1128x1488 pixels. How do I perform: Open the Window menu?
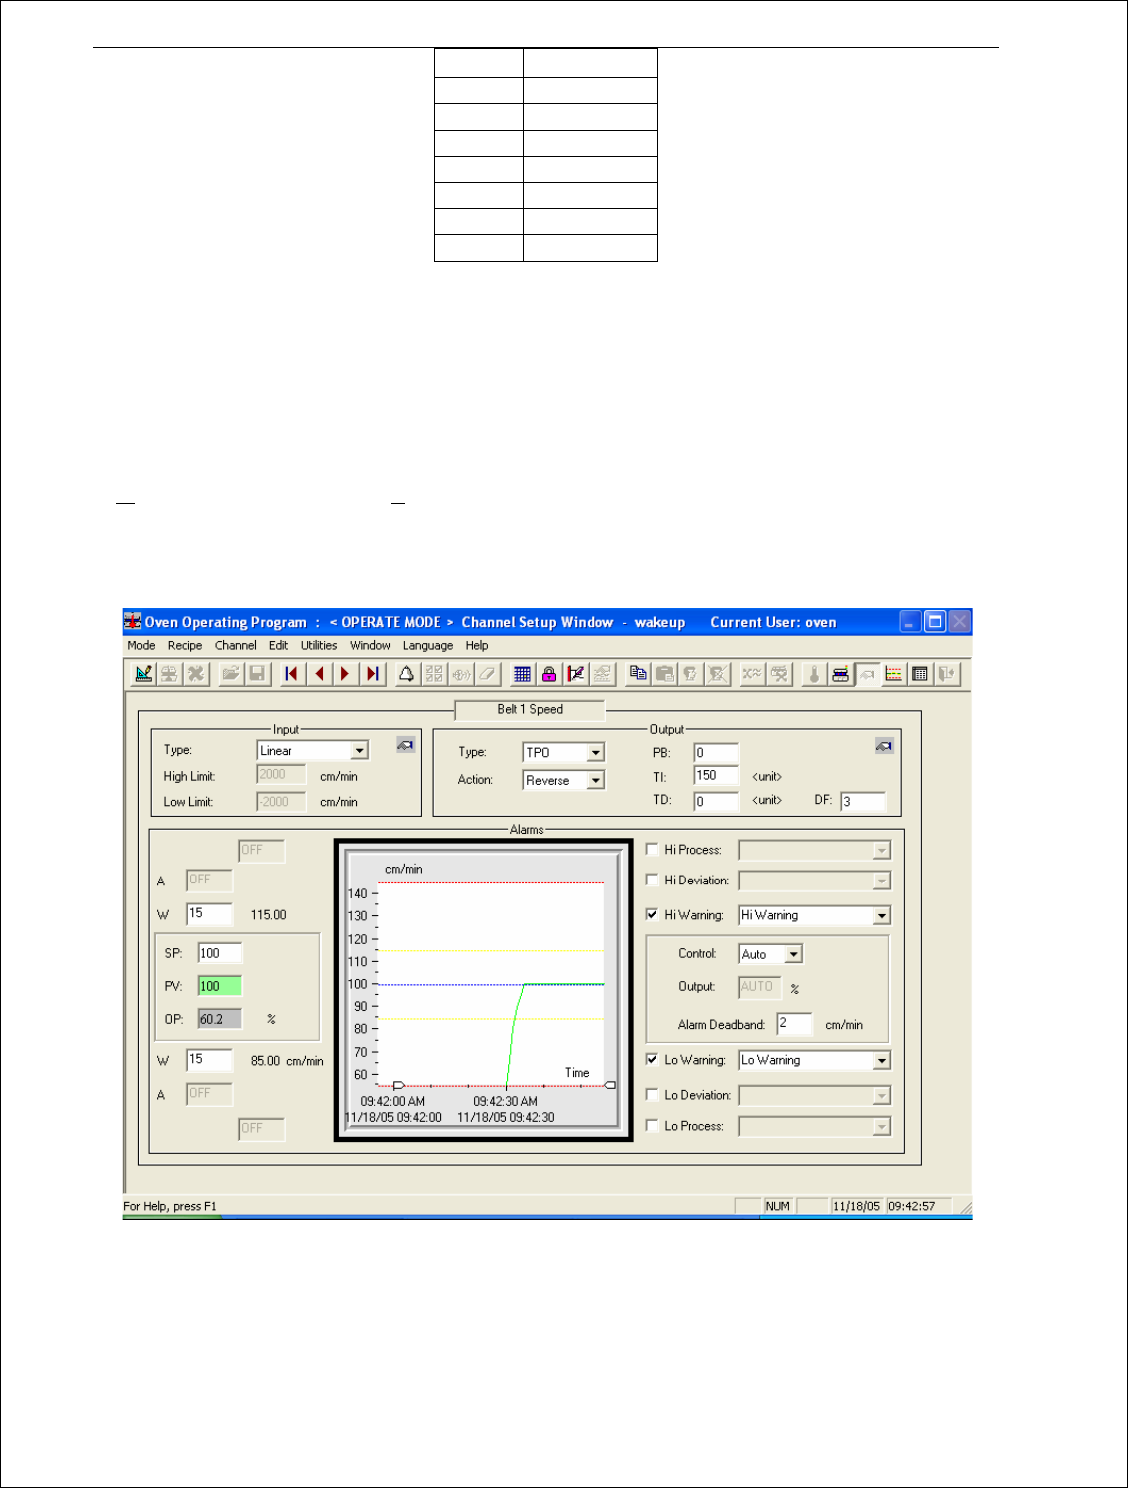[370, 645]
